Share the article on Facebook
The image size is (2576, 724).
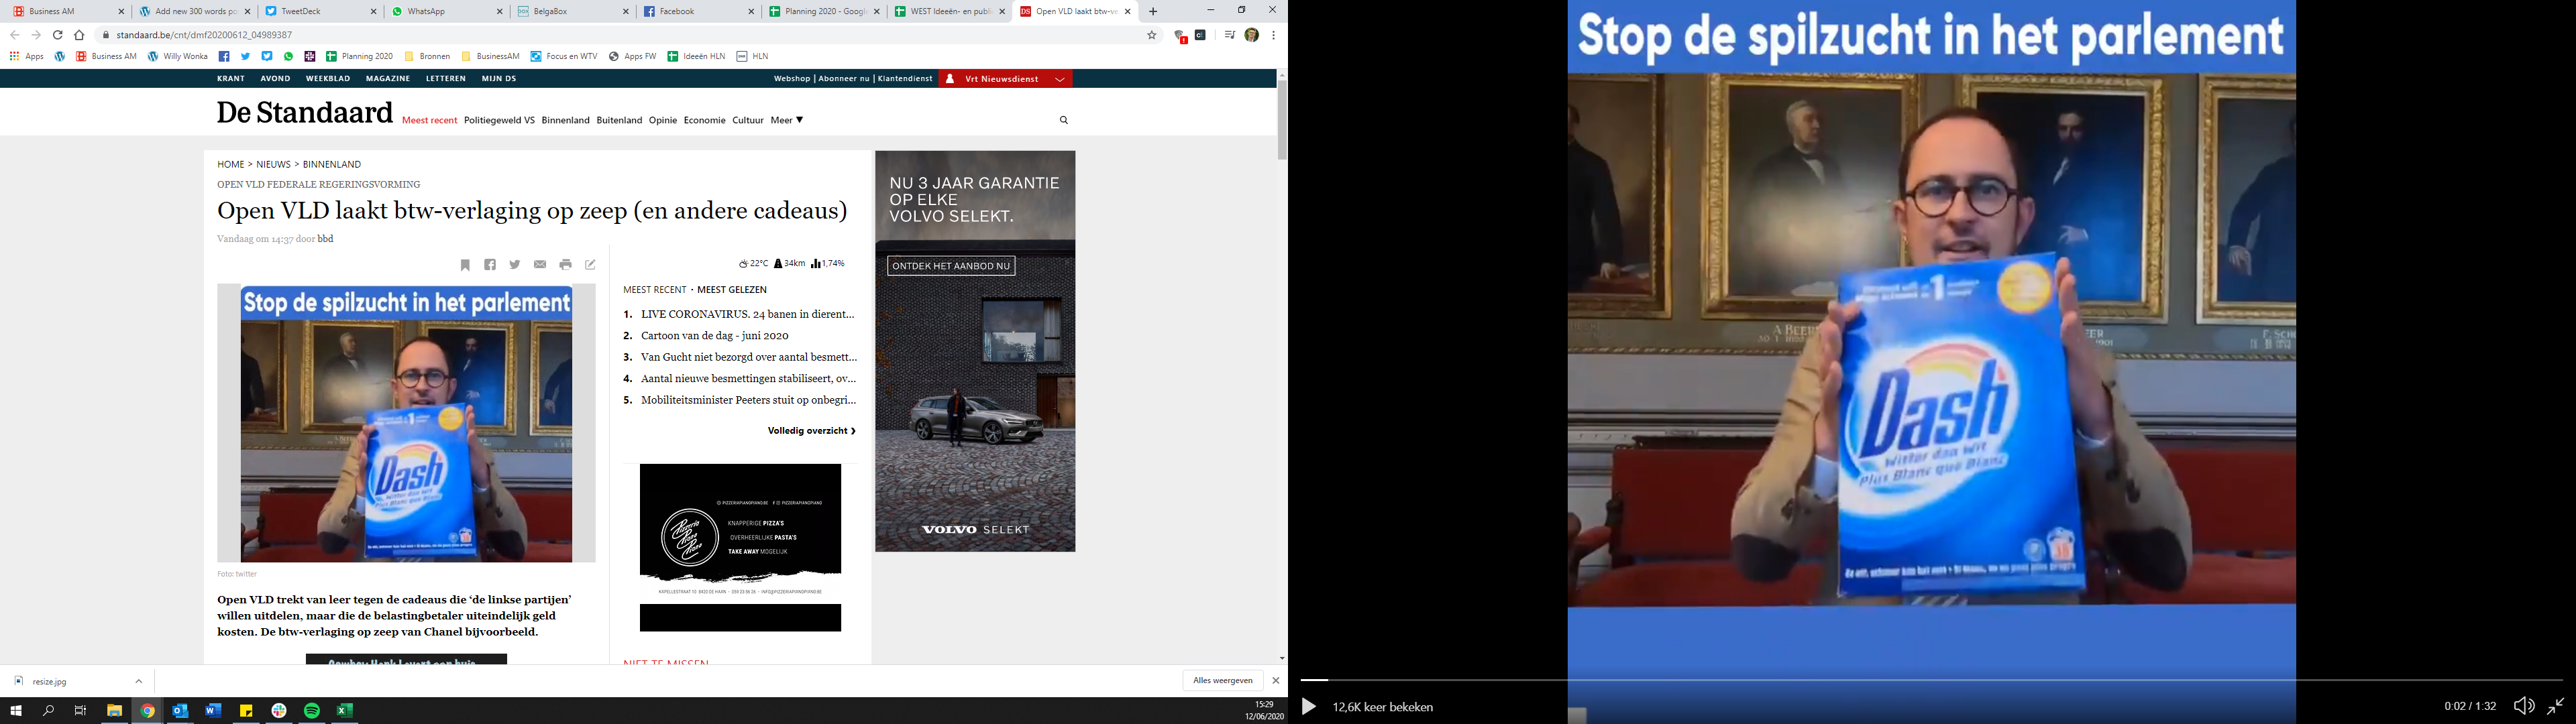coord(490,265)
